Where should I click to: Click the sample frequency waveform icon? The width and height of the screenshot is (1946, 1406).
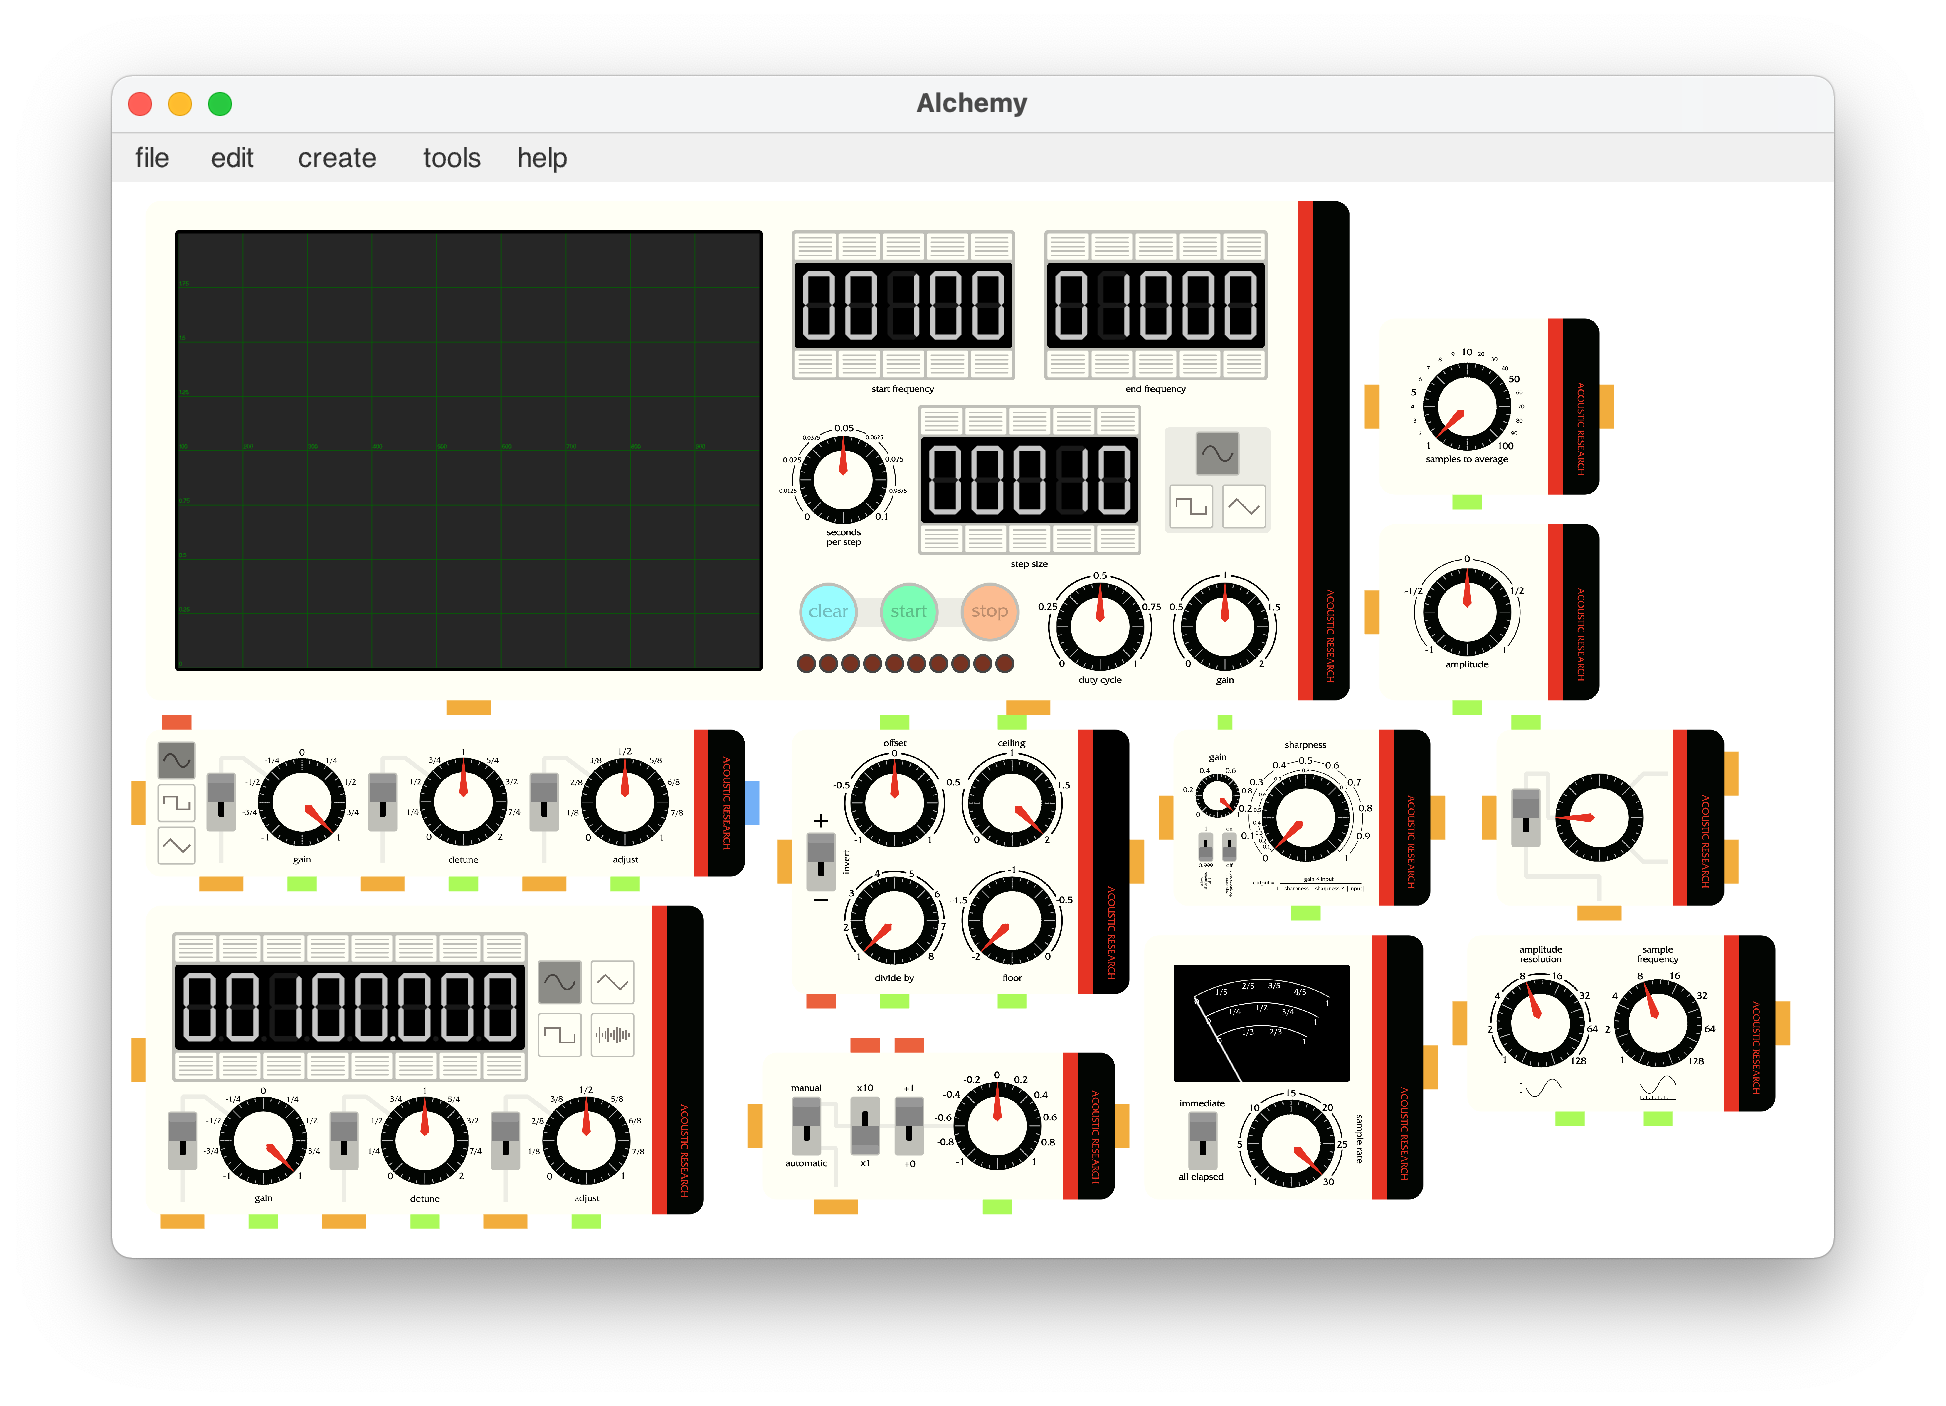[1657, 1088]
